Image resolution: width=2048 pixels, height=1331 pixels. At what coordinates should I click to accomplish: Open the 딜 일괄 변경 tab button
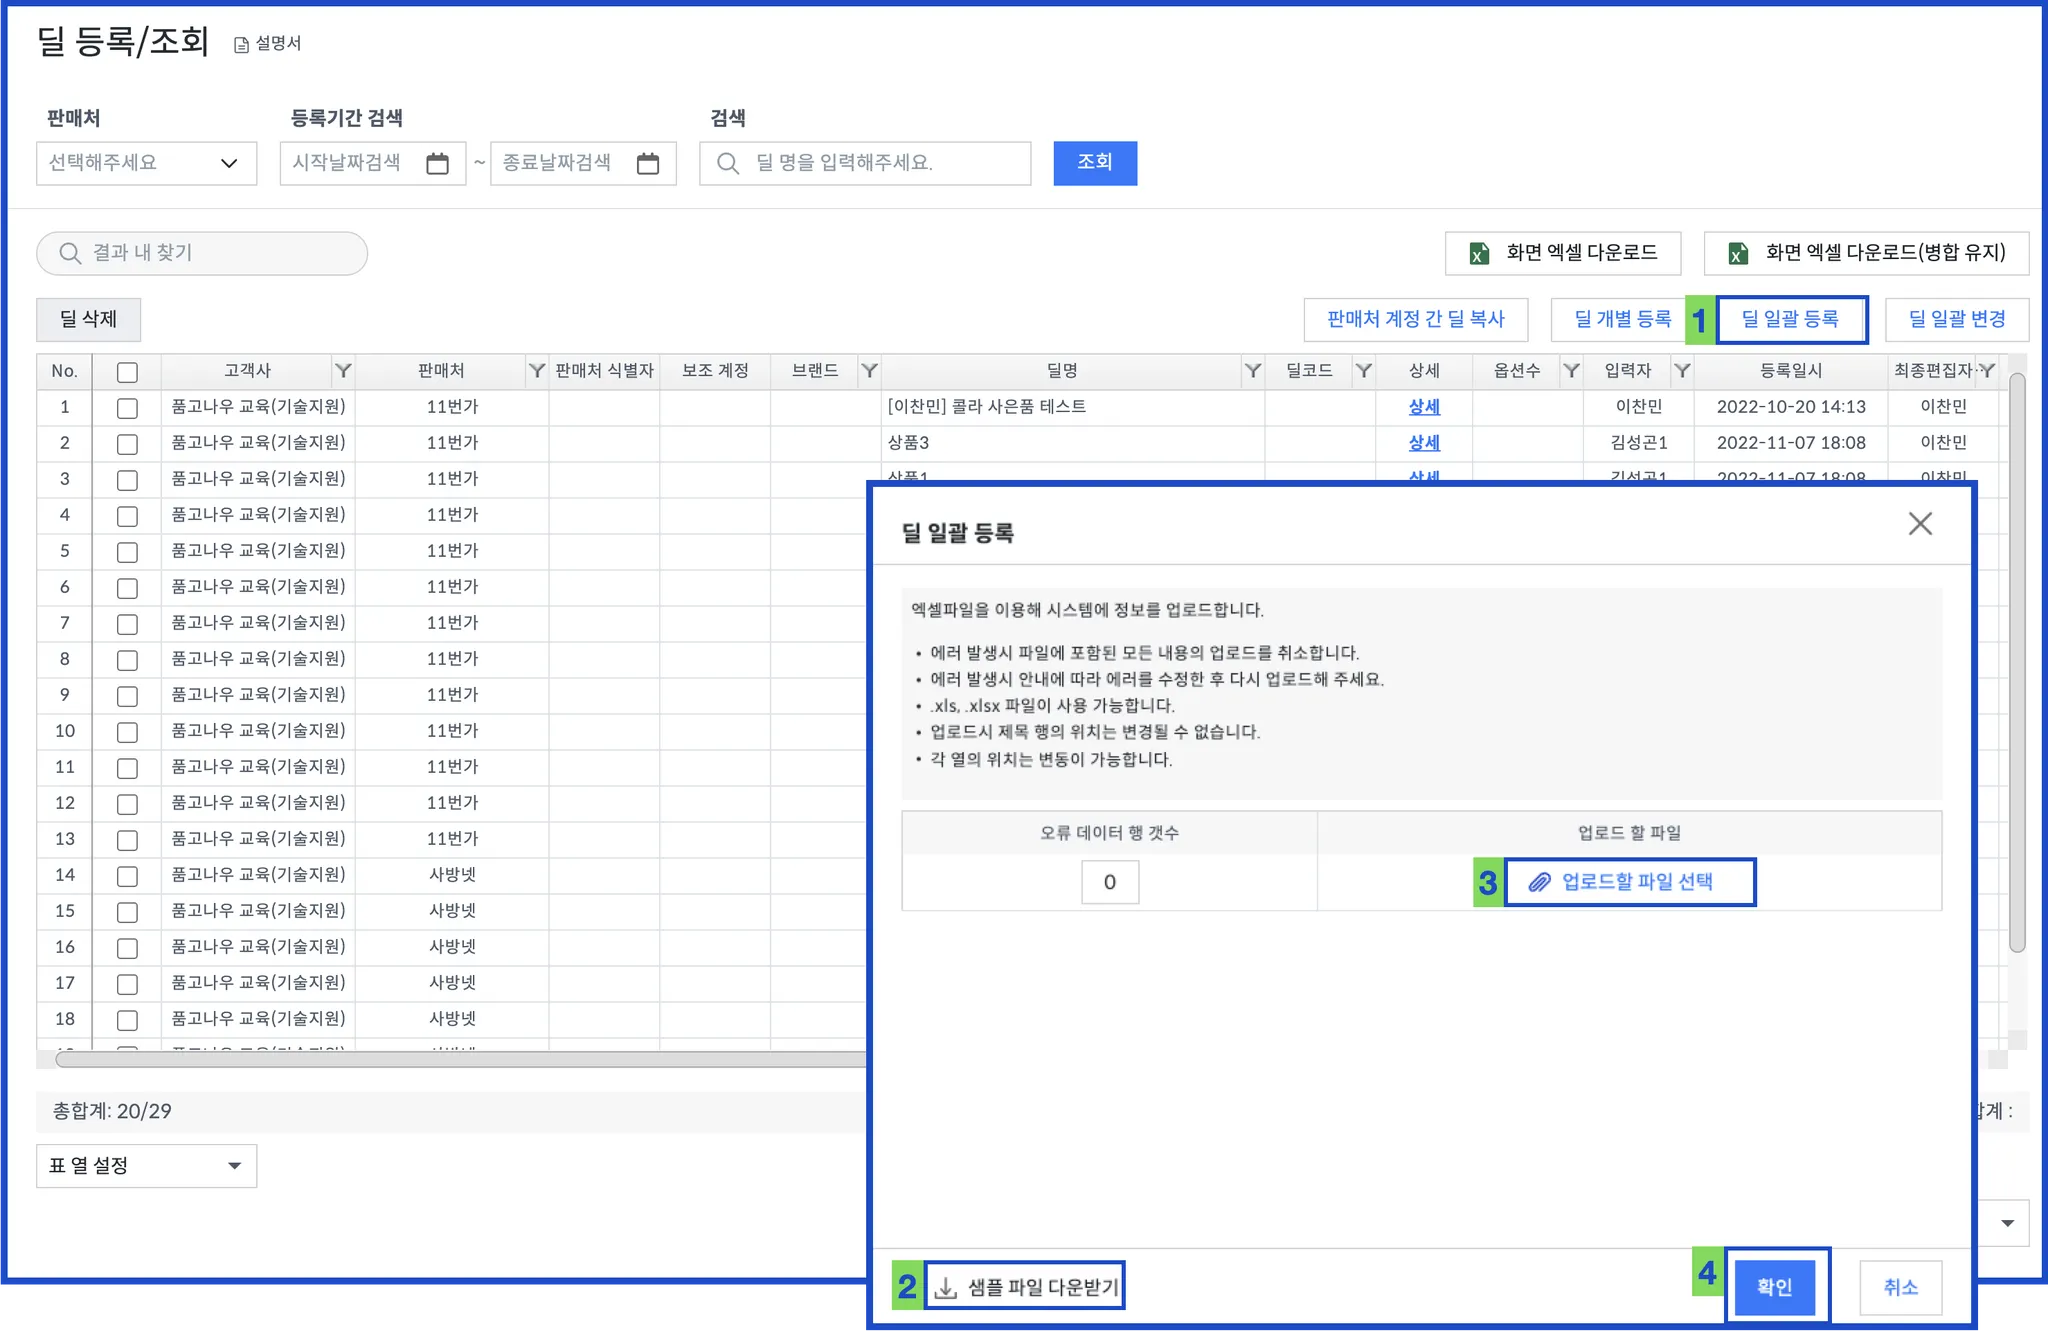1956,319
